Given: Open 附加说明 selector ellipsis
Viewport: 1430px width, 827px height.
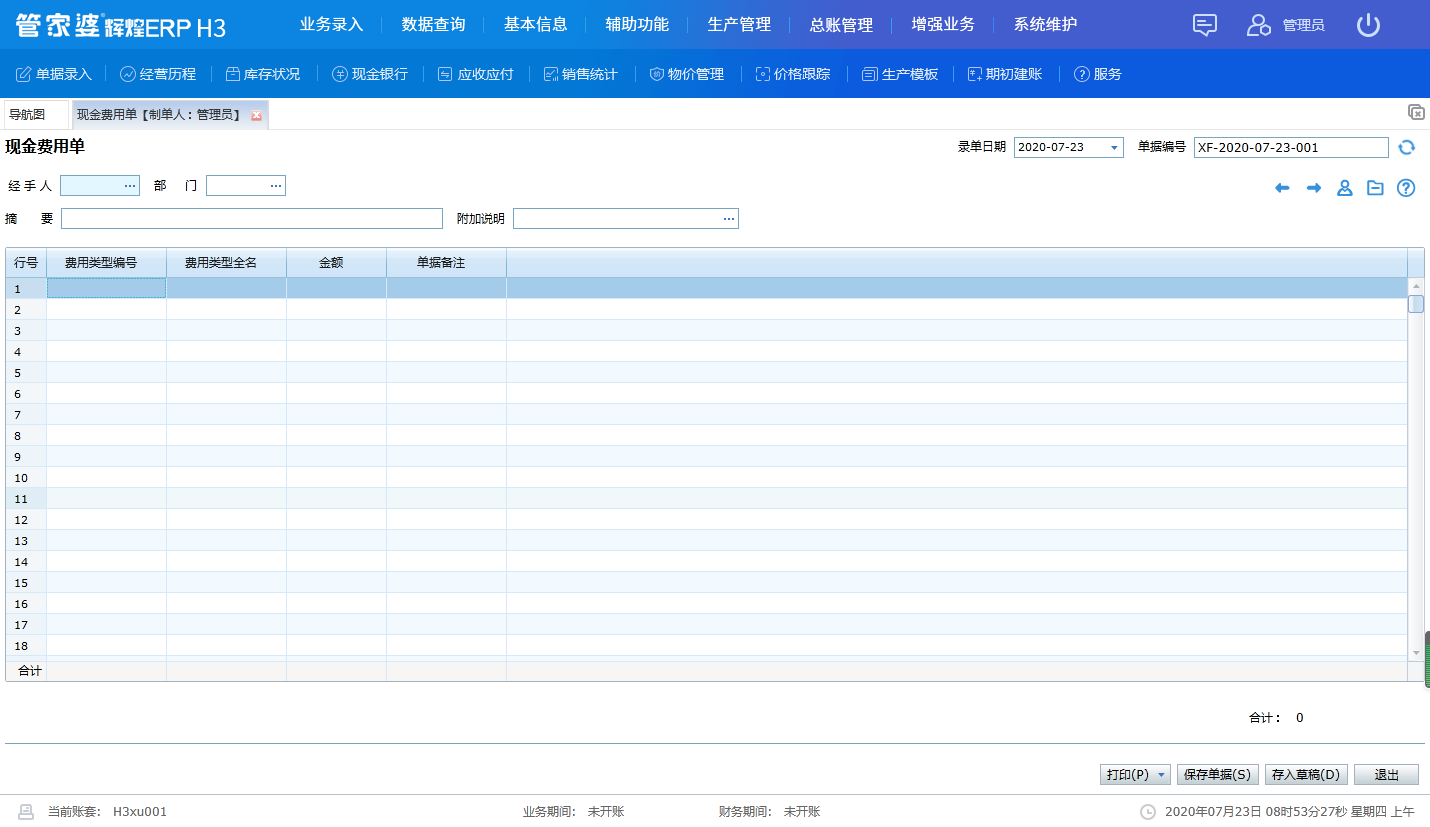Looking at the screenshot, I should (729, 219).
